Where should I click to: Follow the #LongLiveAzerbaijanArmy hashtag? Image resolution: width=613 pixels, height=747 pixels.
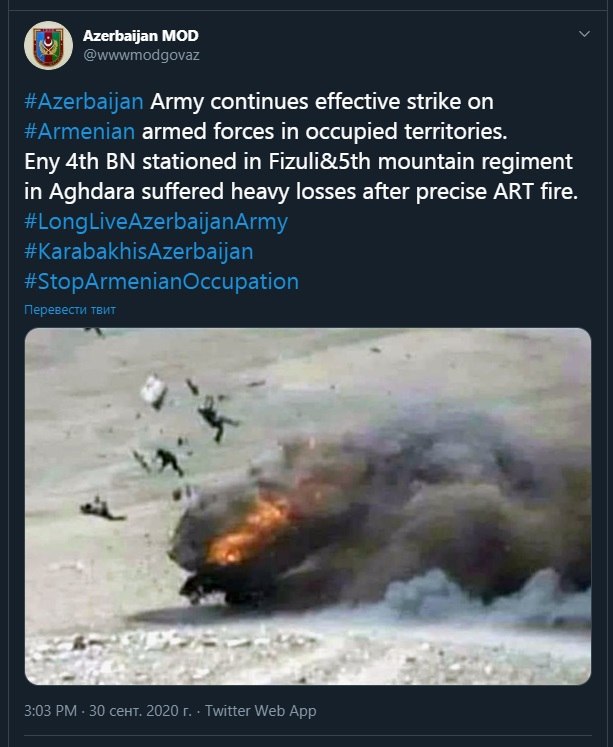pos(156,222)
